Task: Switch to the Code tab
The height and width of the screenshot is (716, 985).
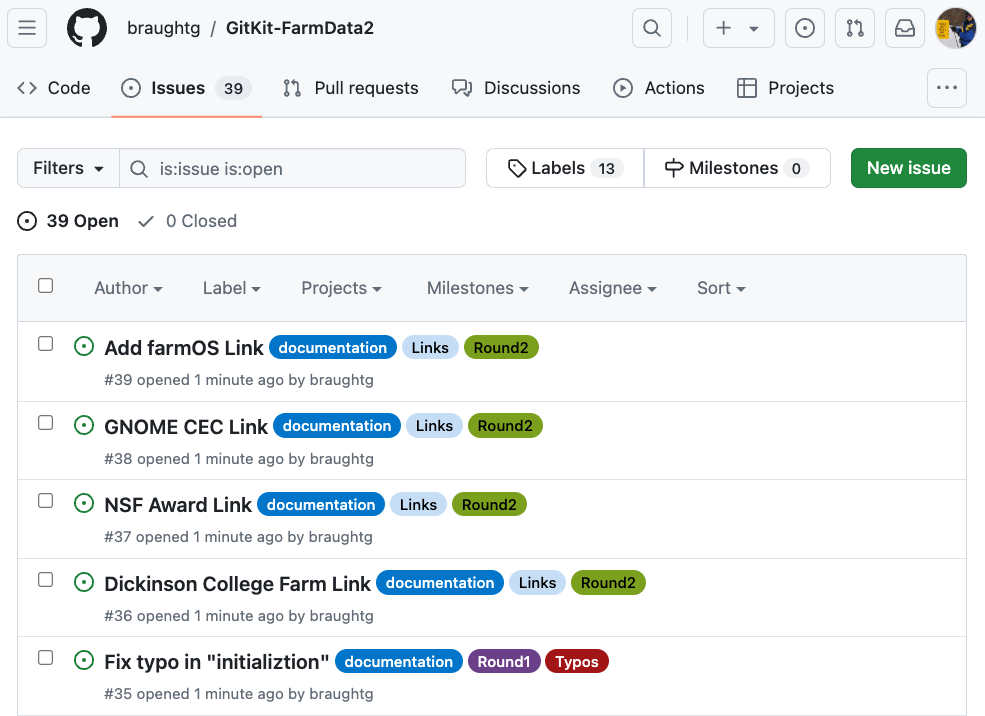Action: 54,88
